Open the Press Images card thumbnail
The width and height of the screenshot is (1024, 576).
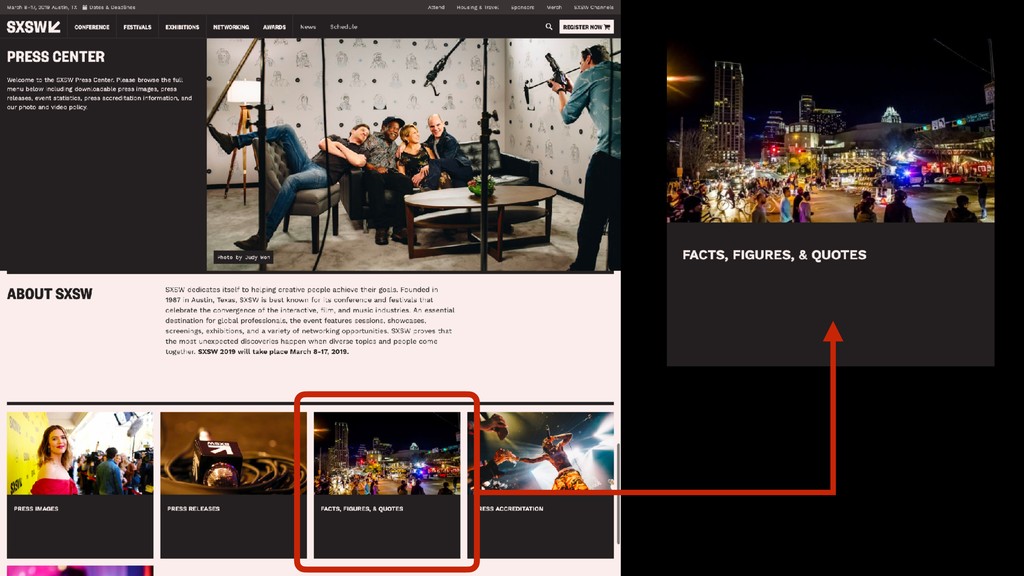click(x=80, y=453)
